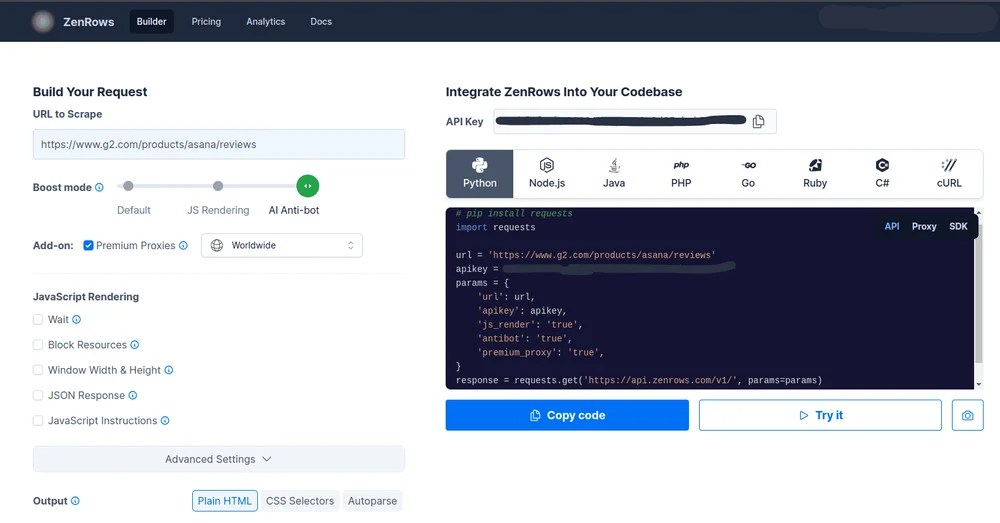Show info for JSON Response
The image size is (1000, 523).
(x=133, y=395)
